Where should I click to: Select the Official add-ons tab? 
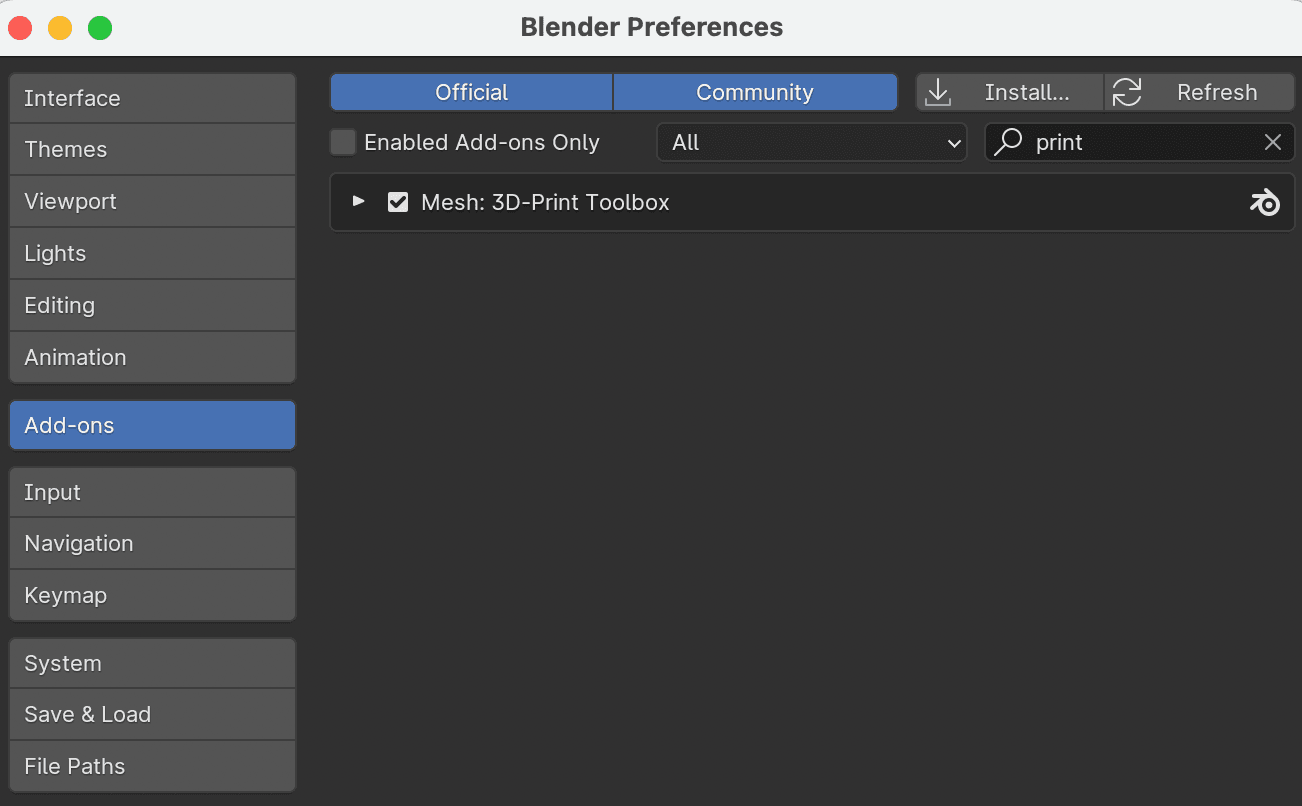[x=470, y=92]
